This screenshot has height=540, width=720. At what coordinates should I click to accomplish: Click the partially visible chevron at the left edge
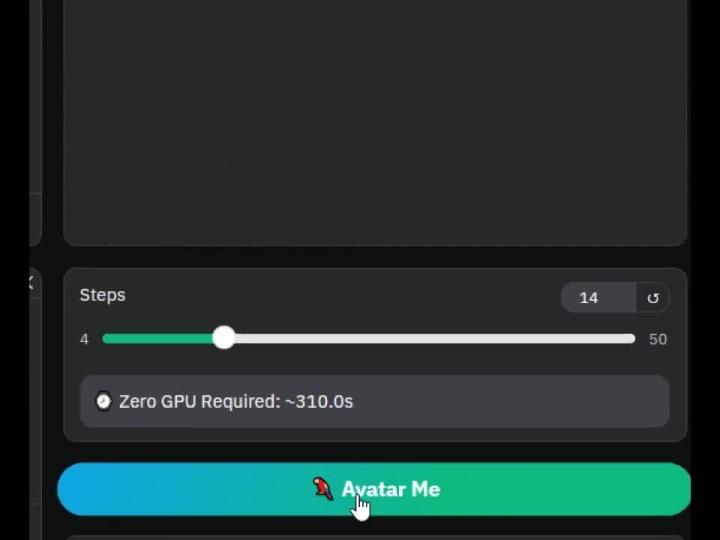click(x=31, y=281)
